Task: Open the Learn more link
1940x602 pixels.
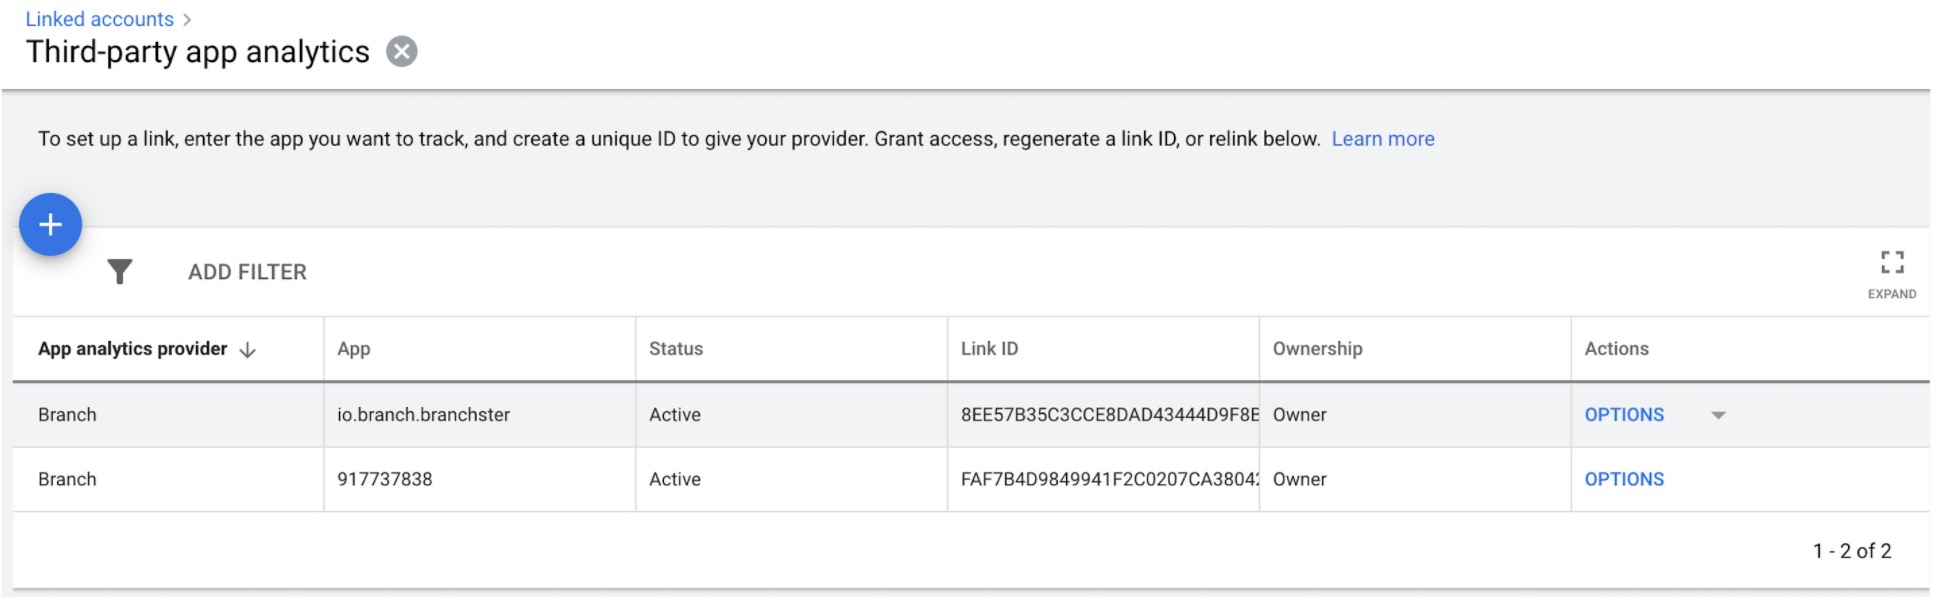Action: (1382, 139)
